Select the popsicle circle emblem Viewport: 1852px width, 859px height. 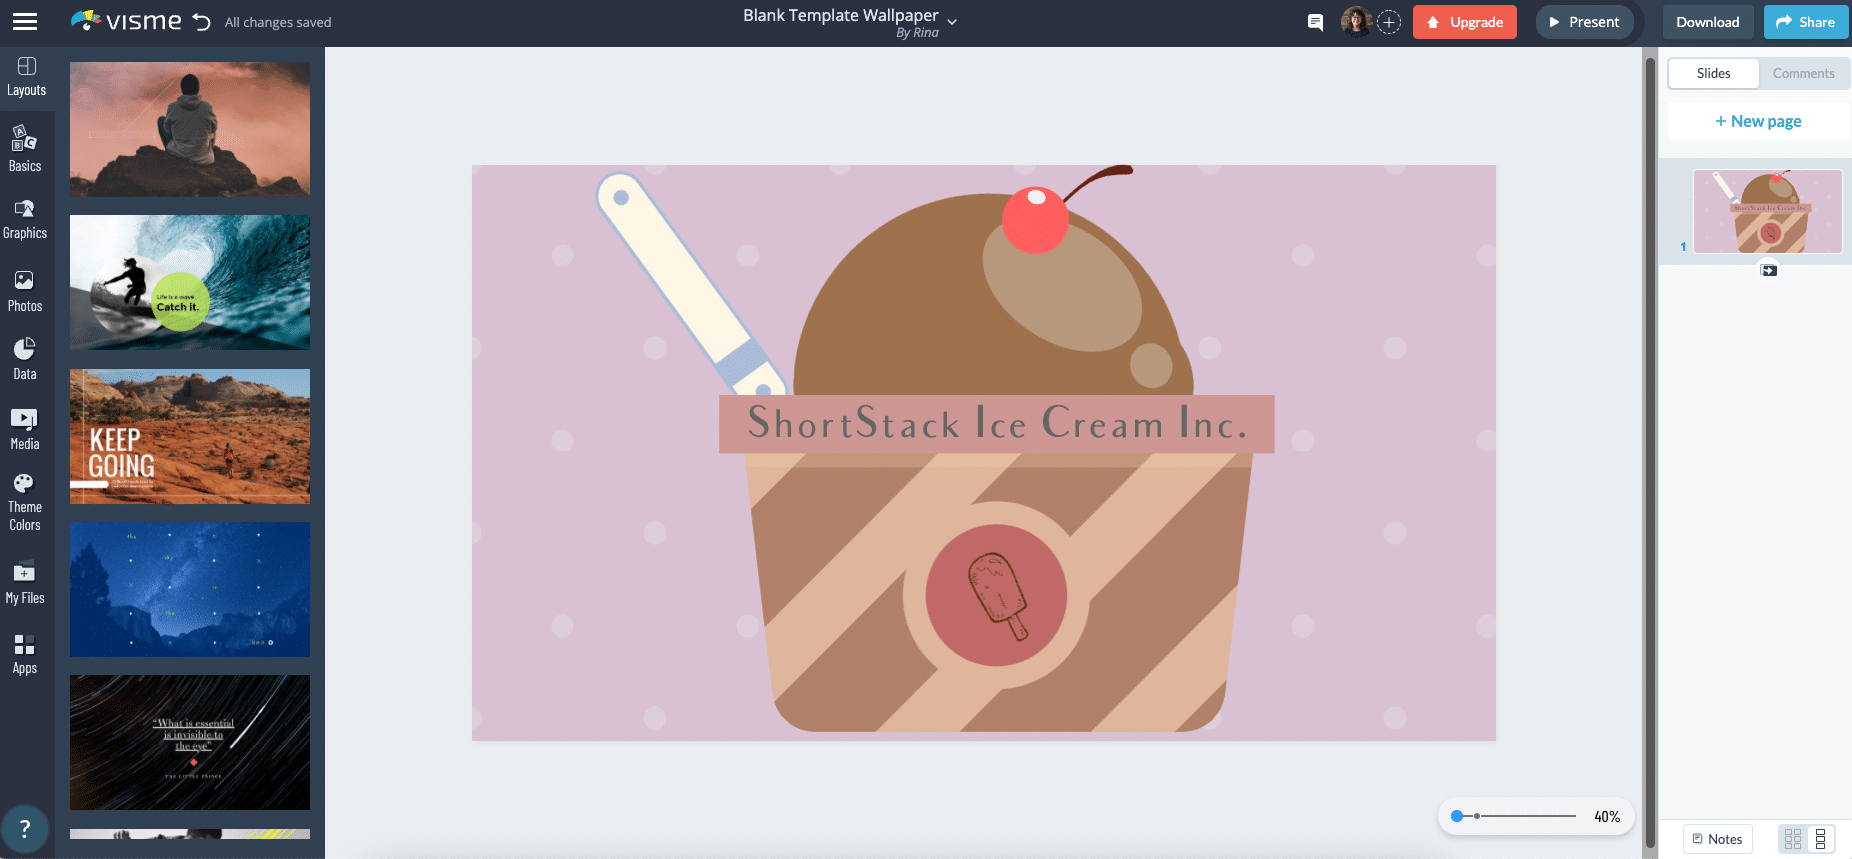click(x=996, y=595)
